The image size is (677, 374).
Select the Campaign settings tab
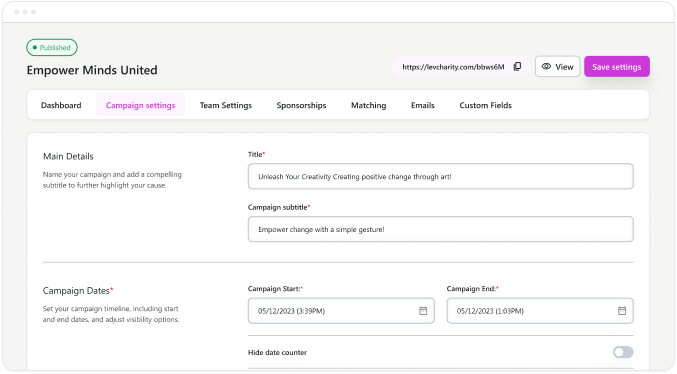(x=140, y=105)
